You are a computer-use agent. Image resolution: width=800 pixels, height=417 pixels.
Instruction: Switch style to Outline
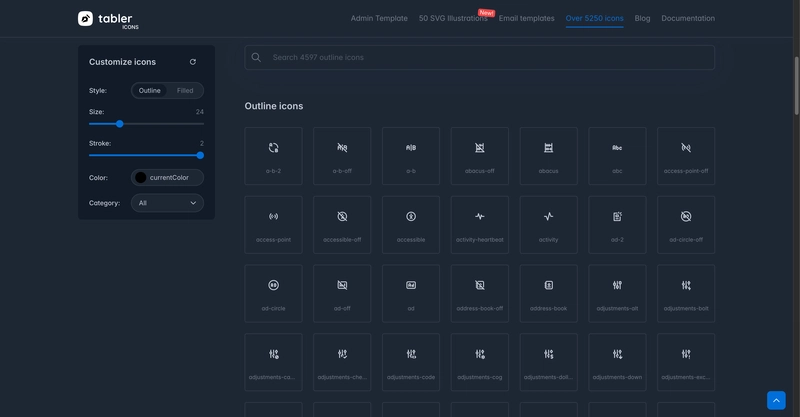pos(149,90)
